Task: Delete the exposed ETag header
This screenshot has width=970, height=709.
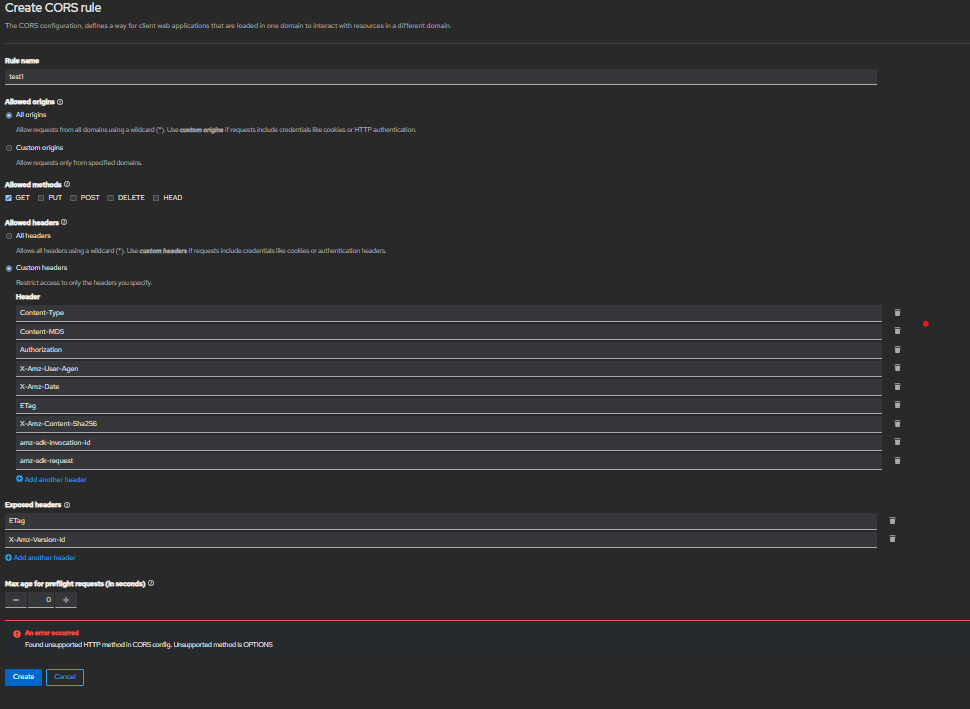Action: 892,520
